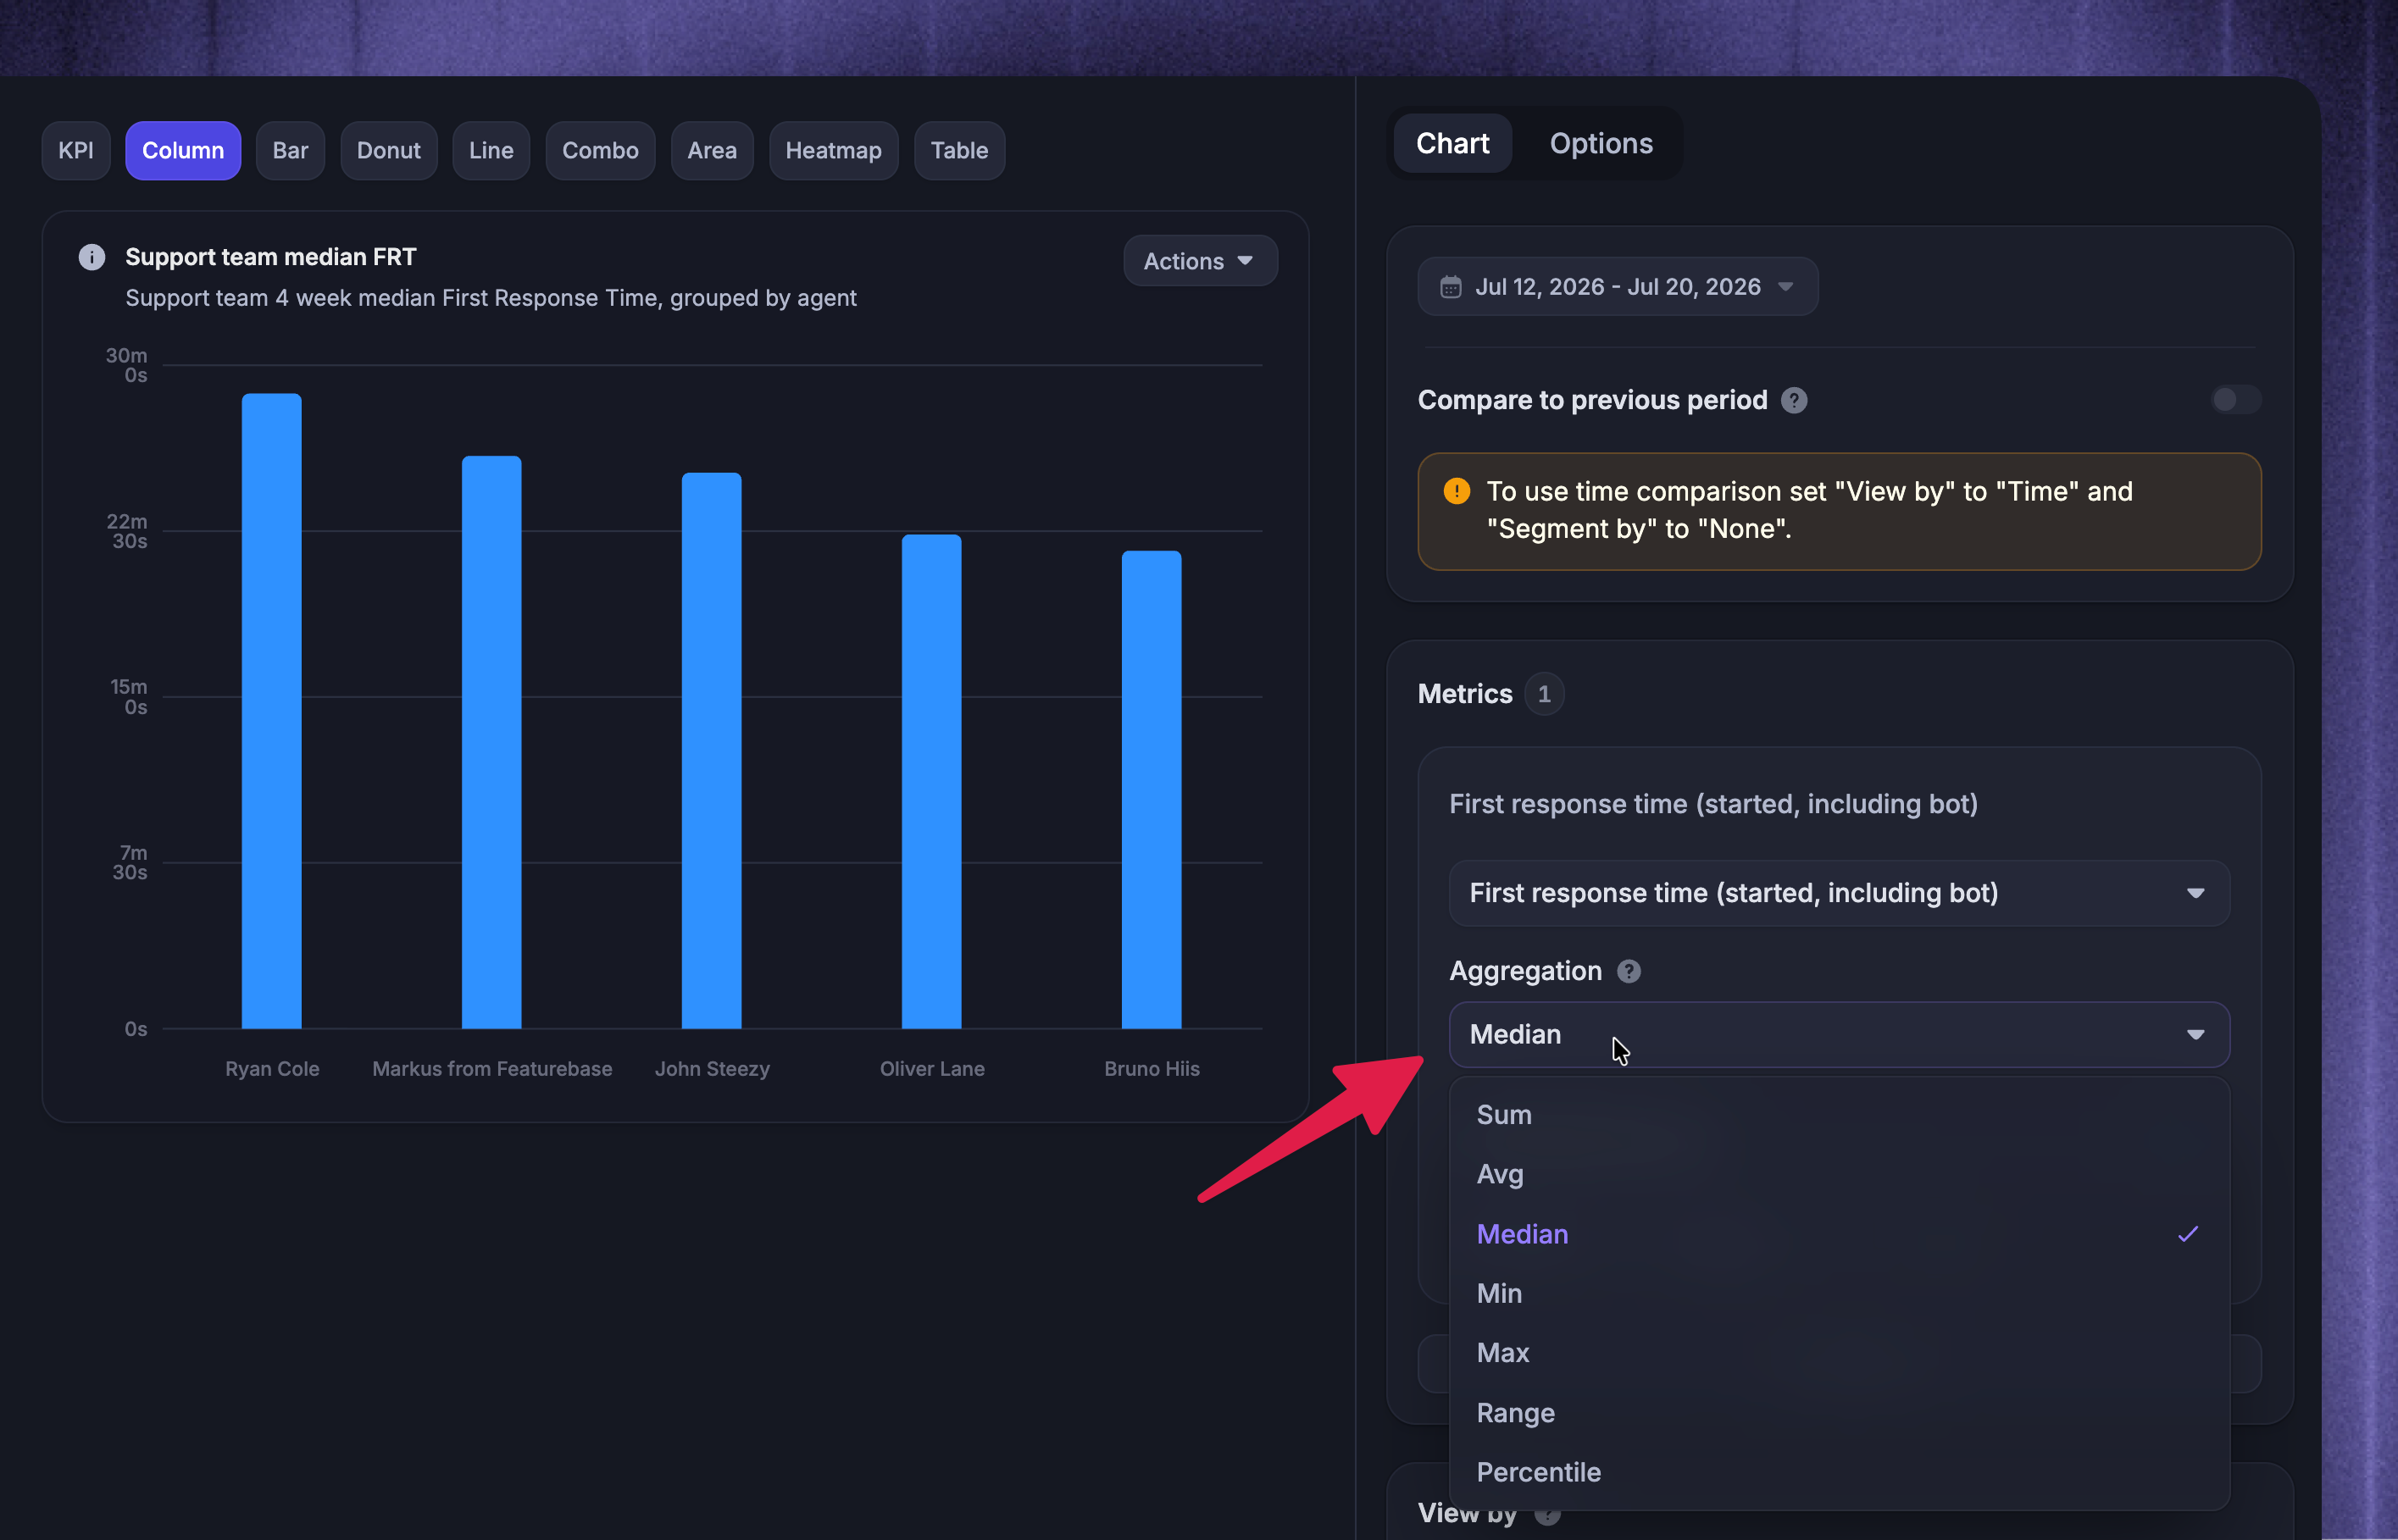The image size is (2398, 1540).
Task: Click chart subtitle 'grouped by agent' text
Action: pyautogui.click(x=763, y=298)
